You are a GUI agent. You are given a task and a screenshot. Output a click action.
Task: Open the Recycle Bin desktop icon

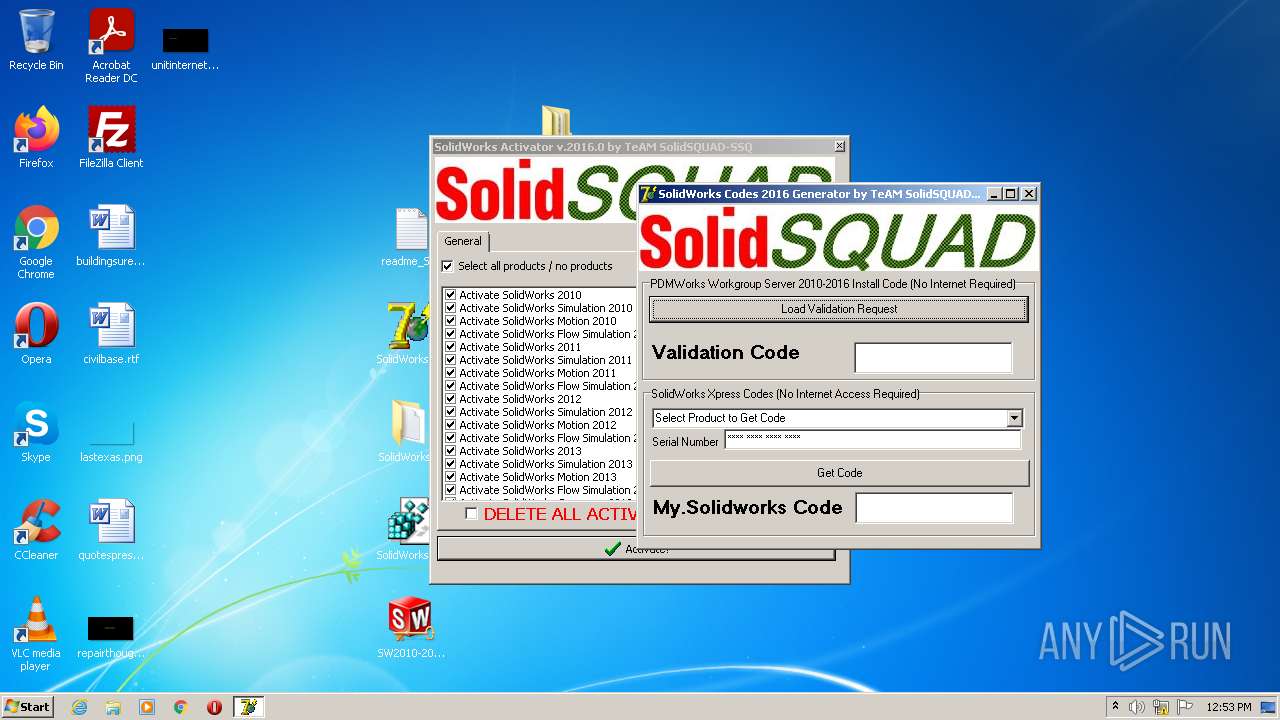(x=36, y=40)
